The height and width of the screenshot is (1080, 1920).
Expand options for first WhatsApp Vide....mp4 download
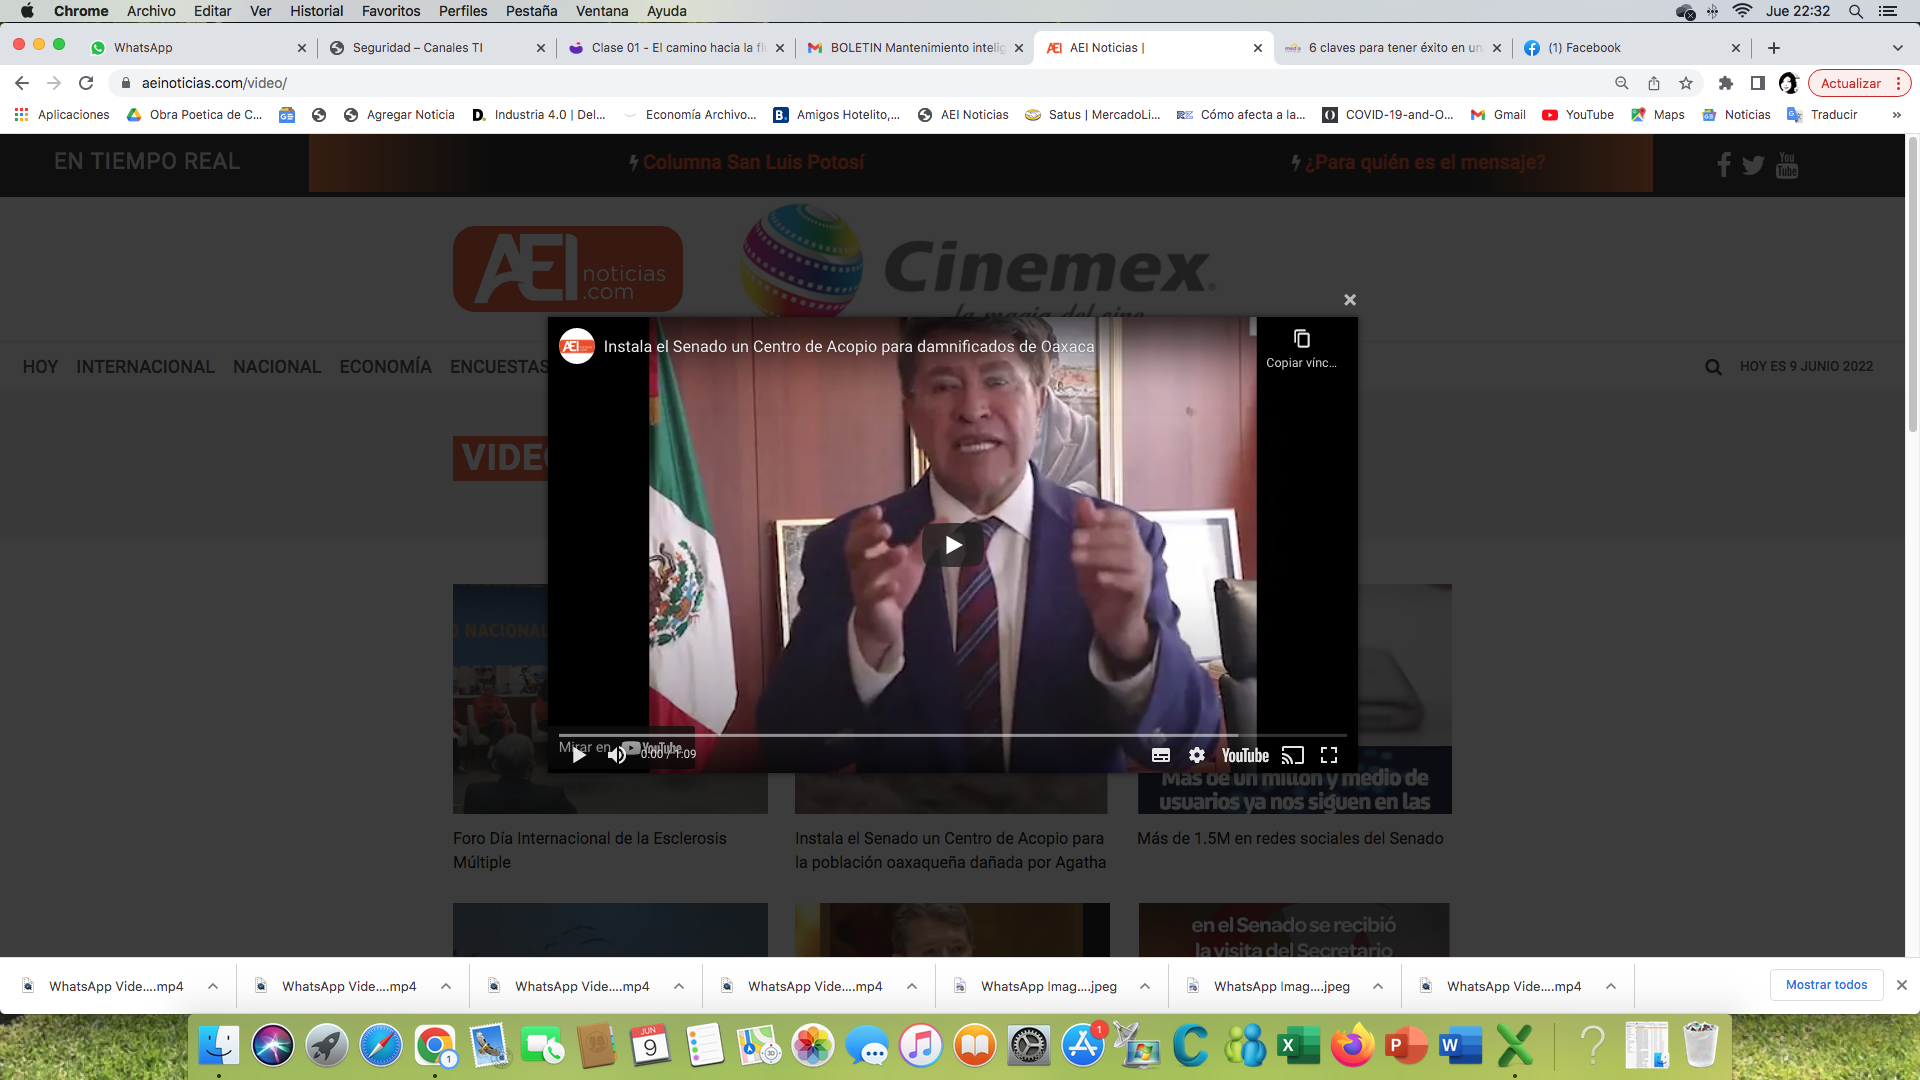(213, 986)
